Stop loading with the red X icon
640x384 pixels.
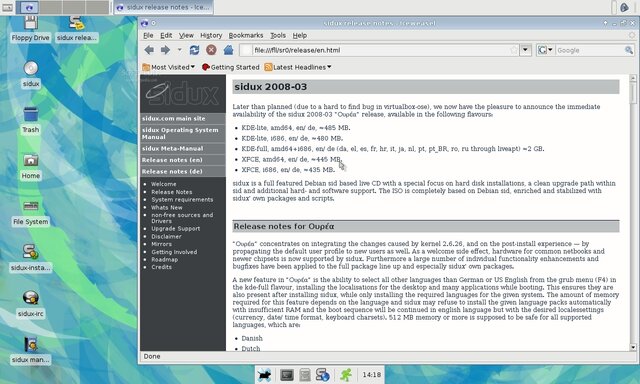coord(211,50)
